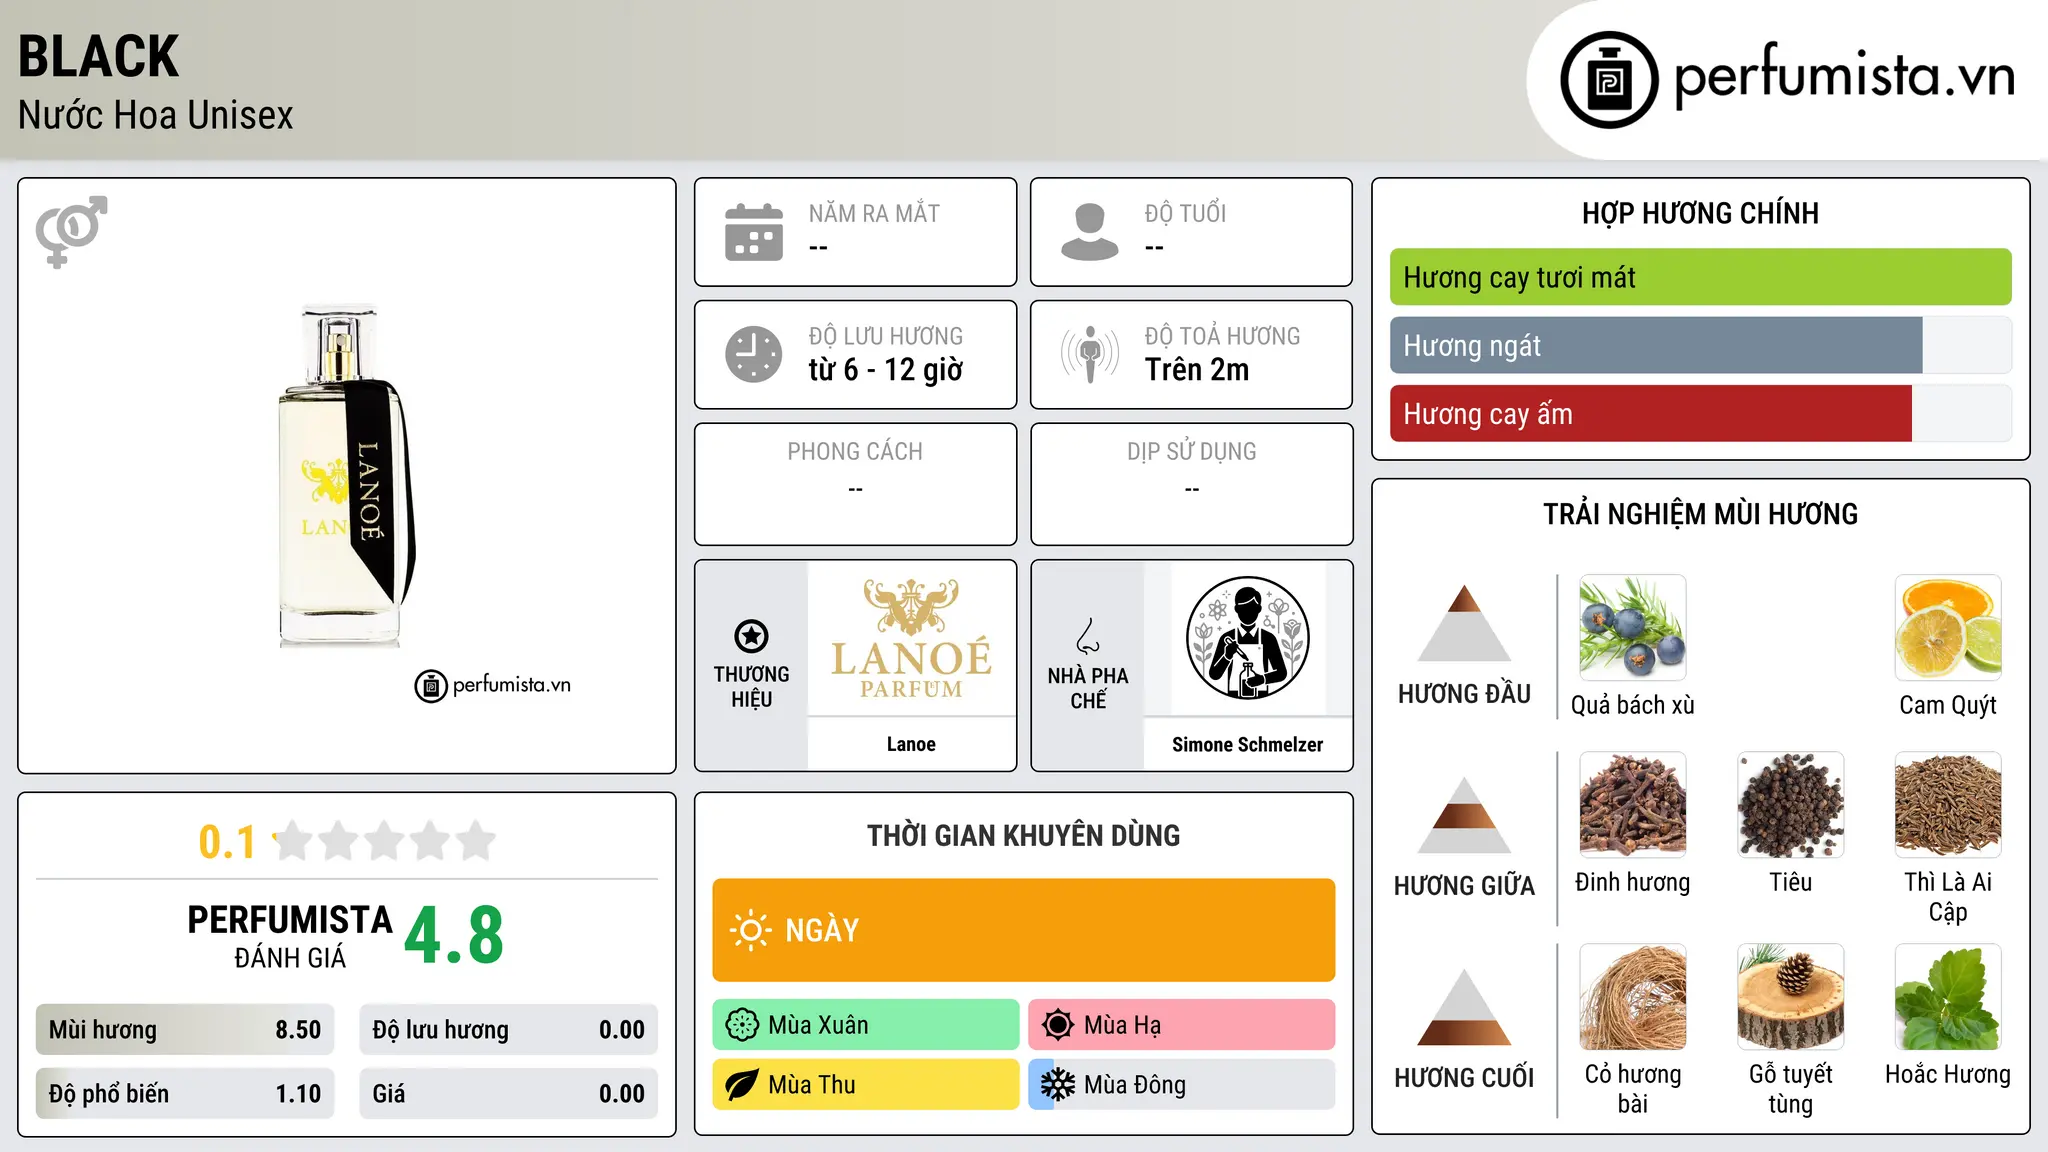
Task: Click the ĐỘ TUỔI label
Action: [x=1185, y=213]
